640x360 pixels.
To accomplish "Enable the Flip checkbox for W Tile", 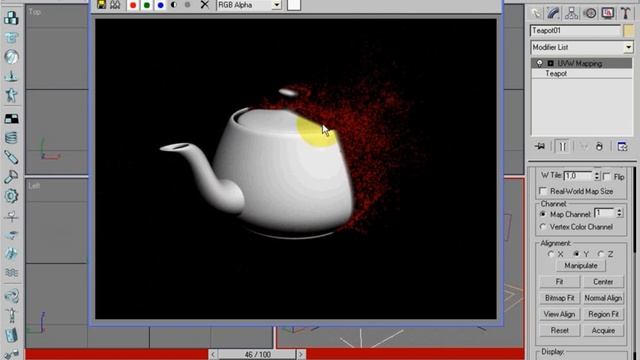I will point(607,176).
